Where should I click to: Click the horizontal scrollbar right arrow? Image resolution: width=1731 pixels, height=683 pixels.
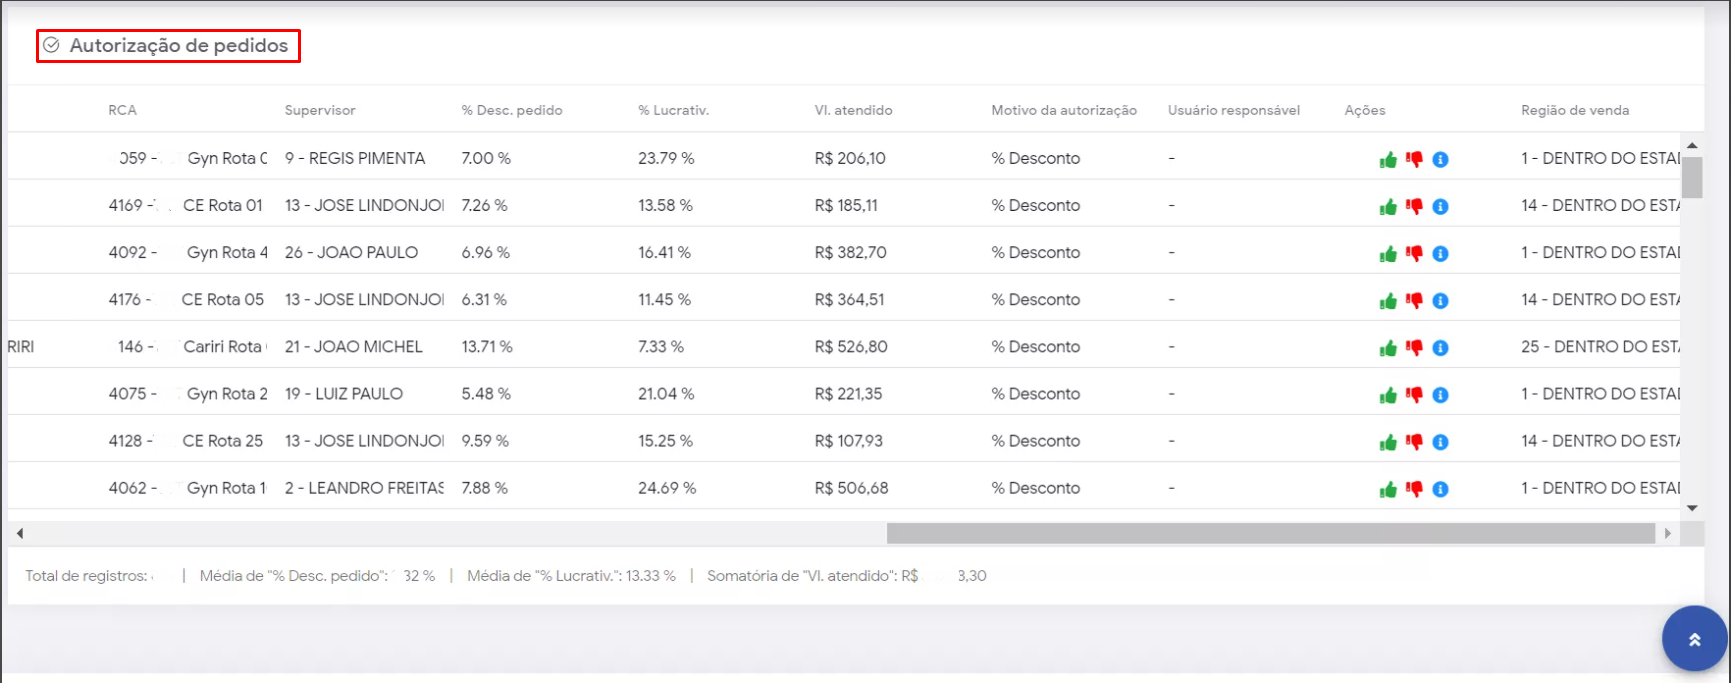(x=1667, y=534)
